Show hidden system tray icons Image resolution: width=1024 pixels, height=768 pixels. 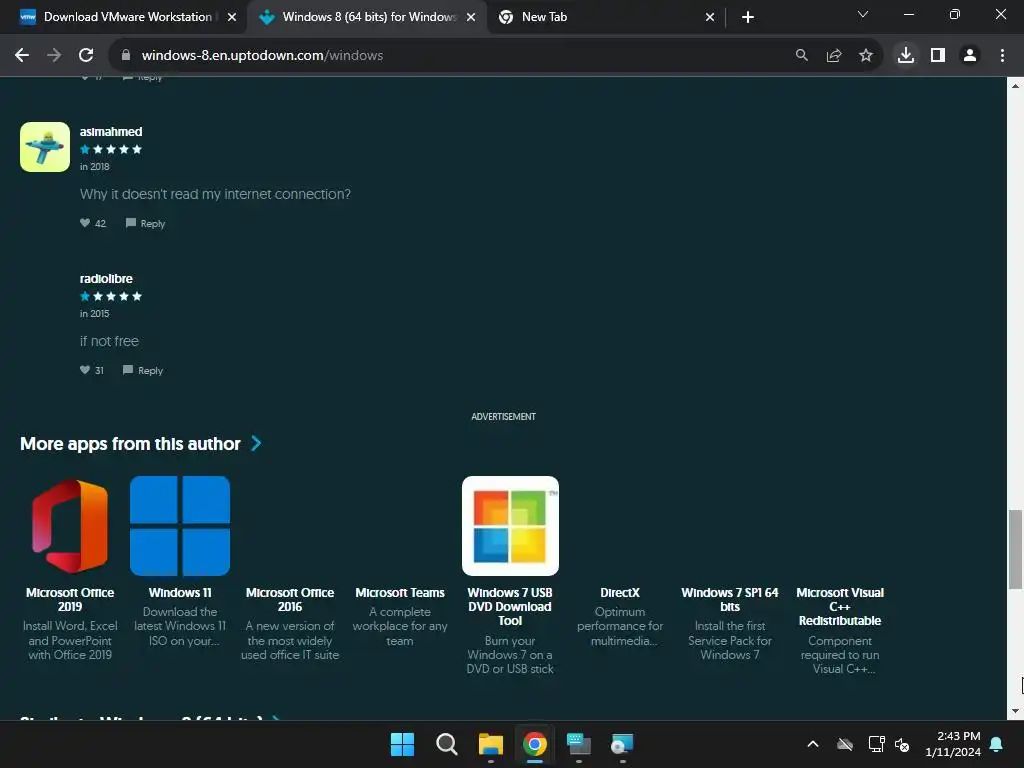[812, 744]
